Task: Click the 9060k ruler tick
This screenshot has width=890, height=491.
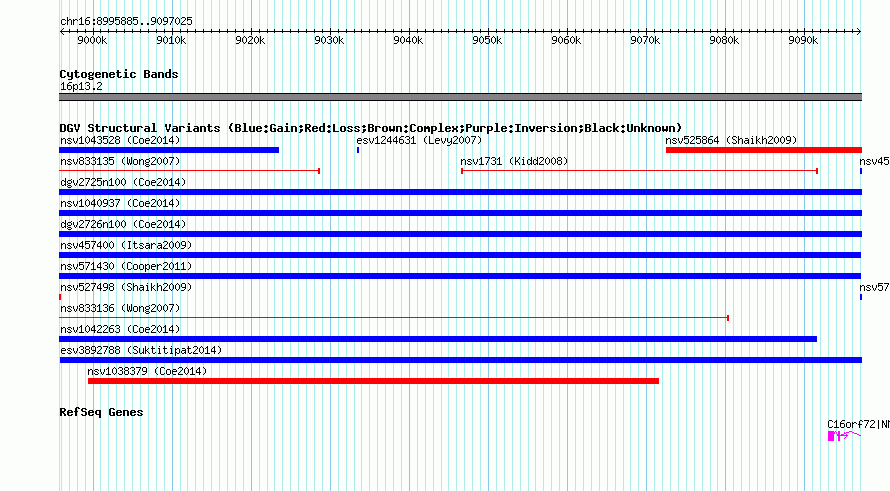Action: click(566, 40)
